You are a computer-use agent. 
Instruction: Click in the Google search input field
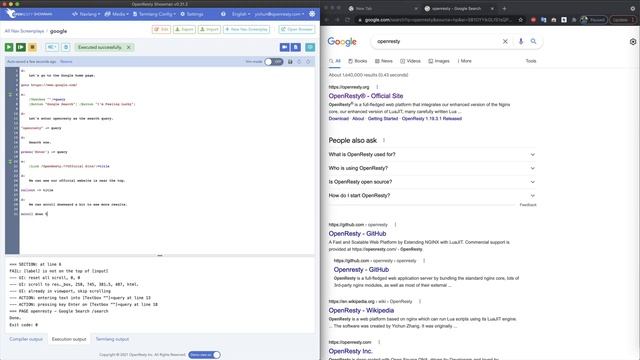click(x=437, y=41)
